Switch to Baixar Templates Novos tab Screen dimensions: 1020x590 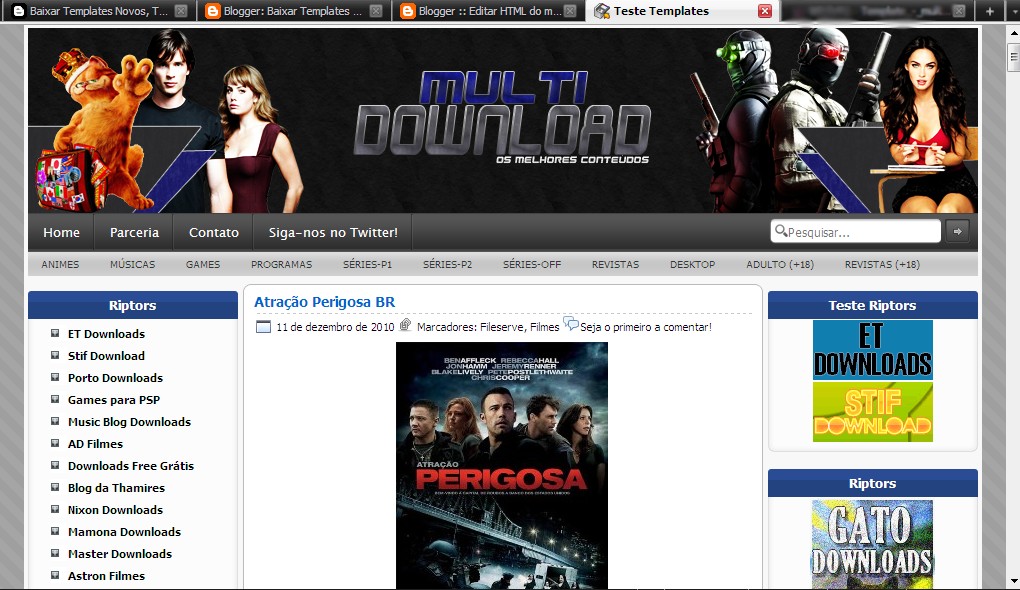click(98, 11)
